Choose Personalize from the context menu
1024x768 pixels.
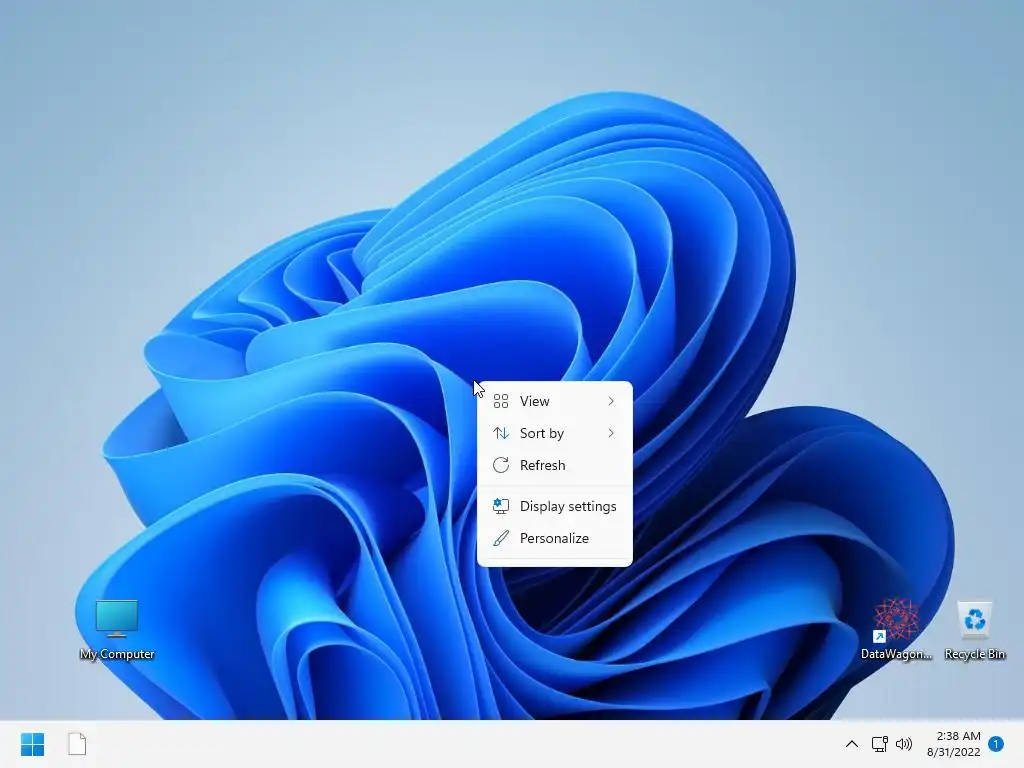pyautogui.click(x=554, y=538)
